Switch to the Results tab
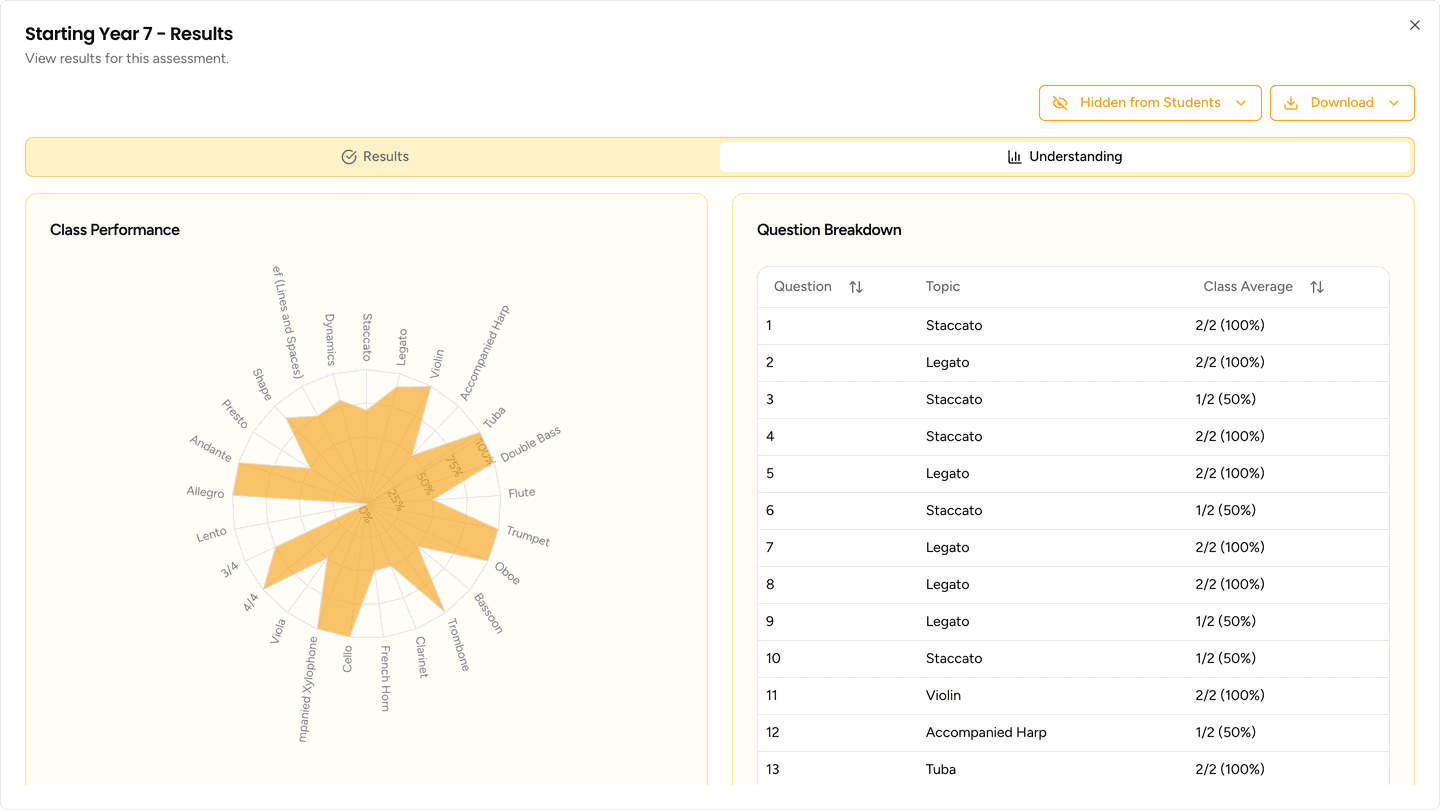The height and width of the screenshot is (810, 1440). tap(375, 157)
